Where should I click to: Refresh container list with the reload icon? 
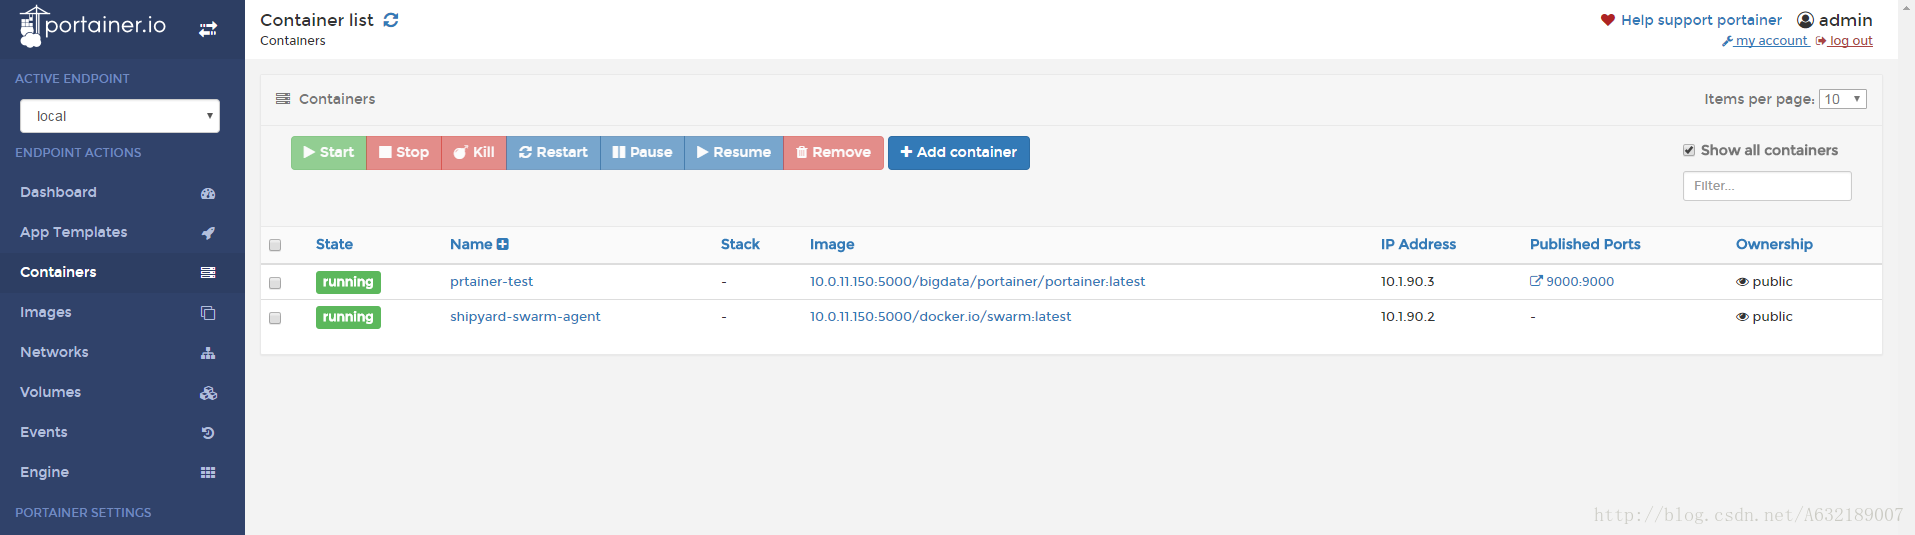(391, 20)
